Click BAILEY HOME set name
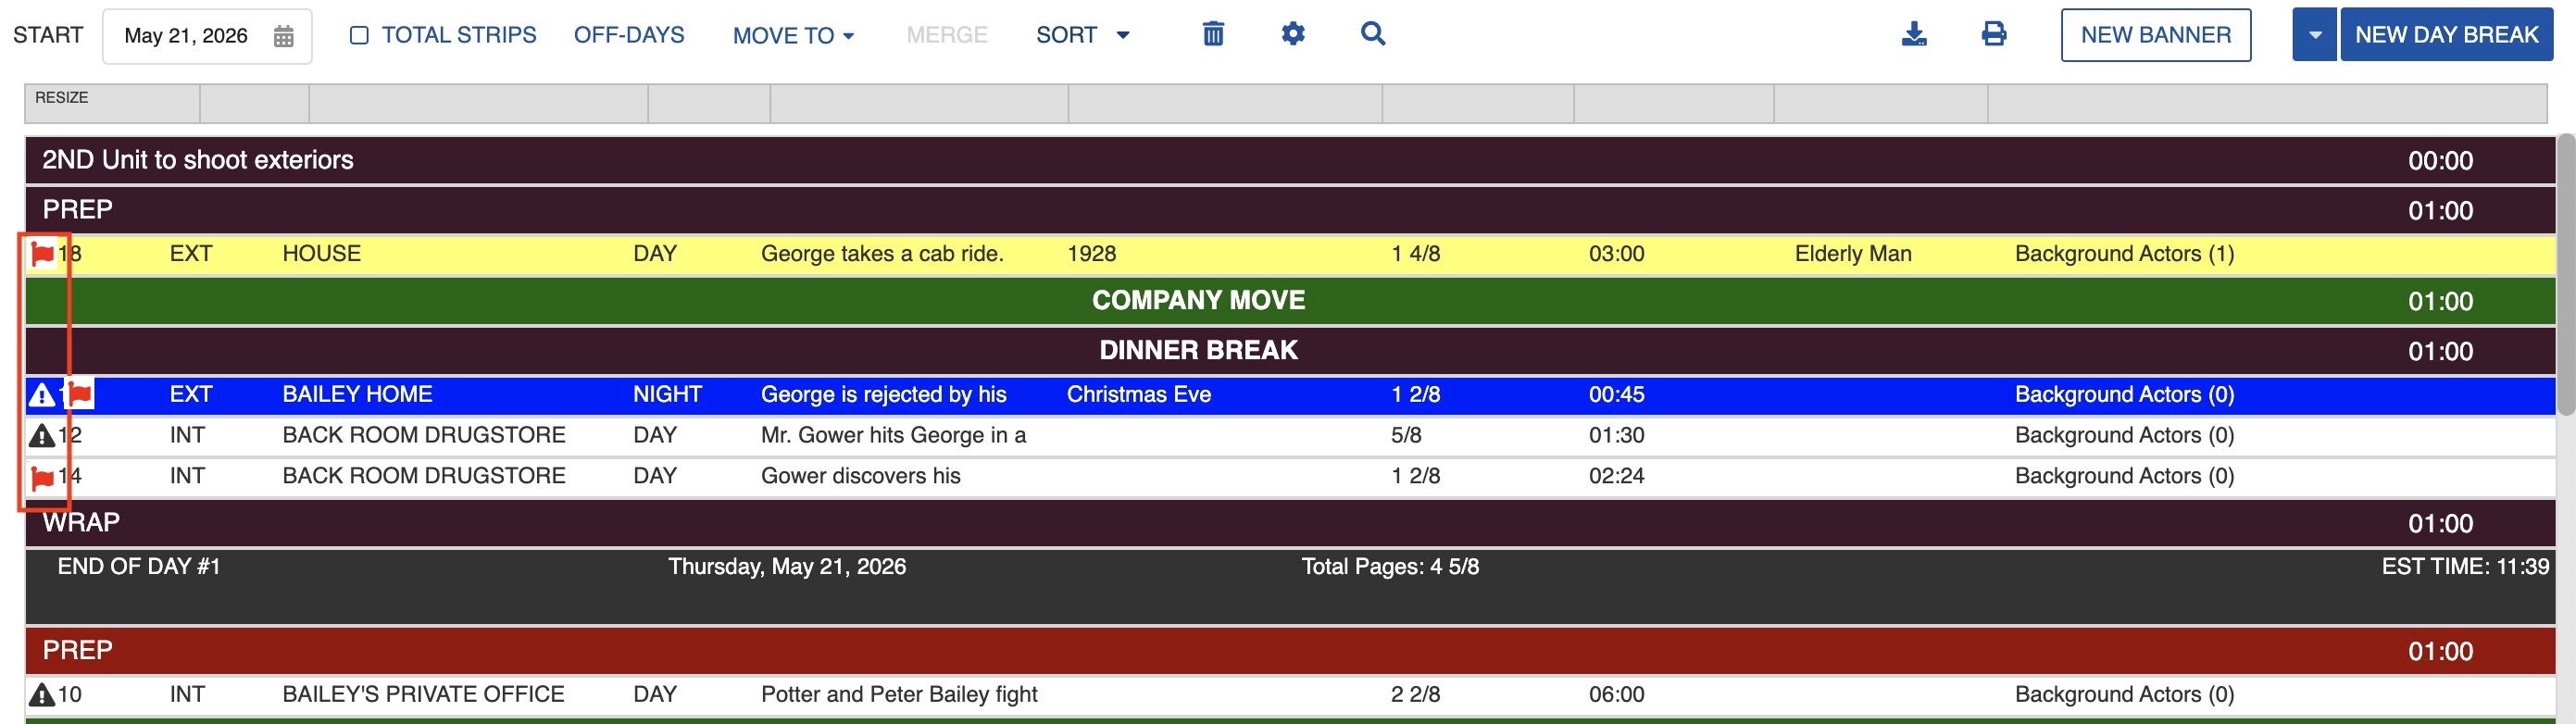This screenshot has height=724, width=2576. pos(357,395)
